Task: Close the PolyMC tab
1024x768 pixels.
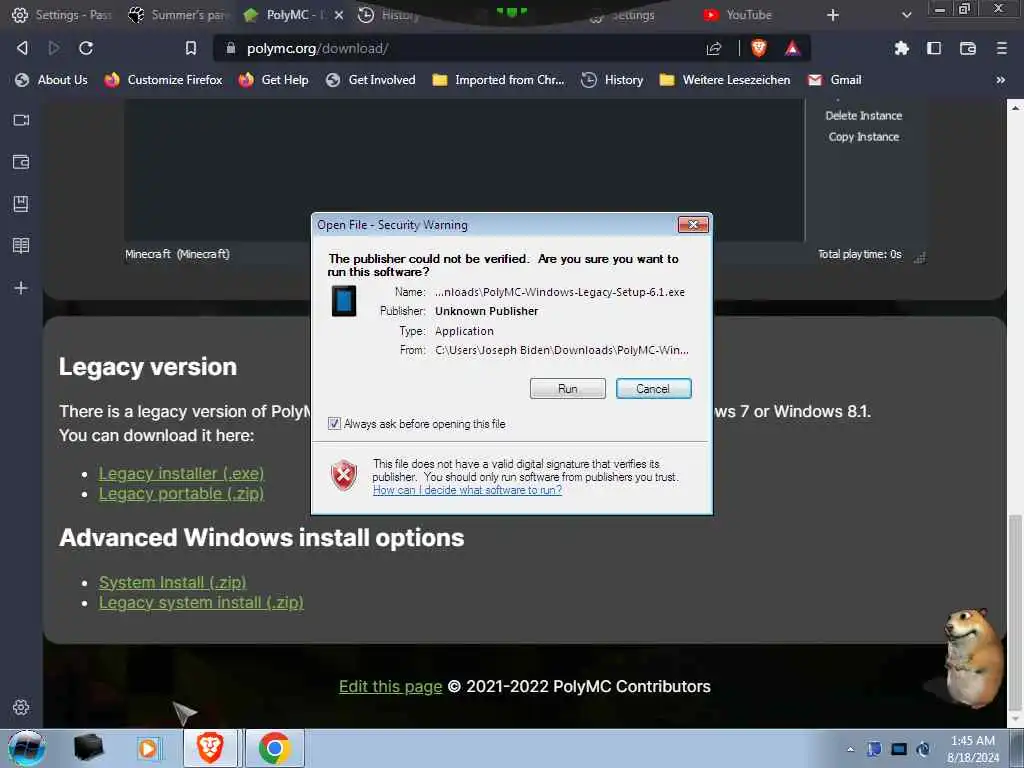Action: tap(339, 15)
